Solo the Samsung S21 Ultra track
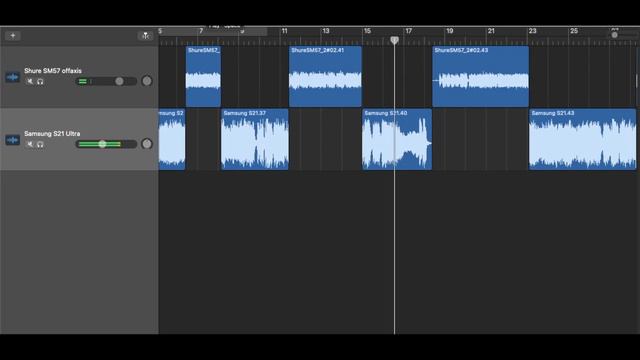Viewport: 640px width, 360px height. coord(40,144)
